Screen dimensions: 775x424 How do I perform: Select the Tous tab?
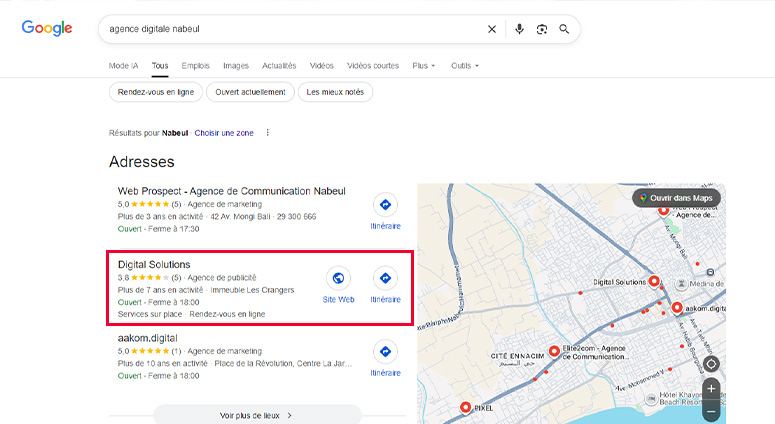(x=160, y=66)
